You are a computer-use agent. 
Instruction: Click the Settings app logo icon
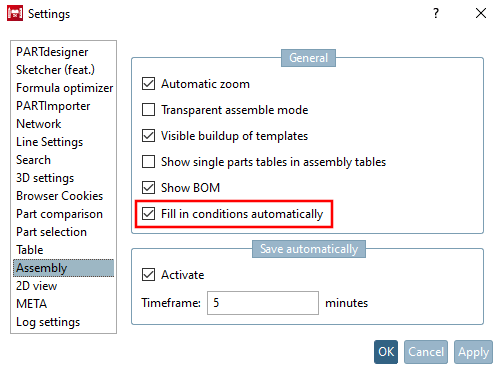(x=15, y=13)
